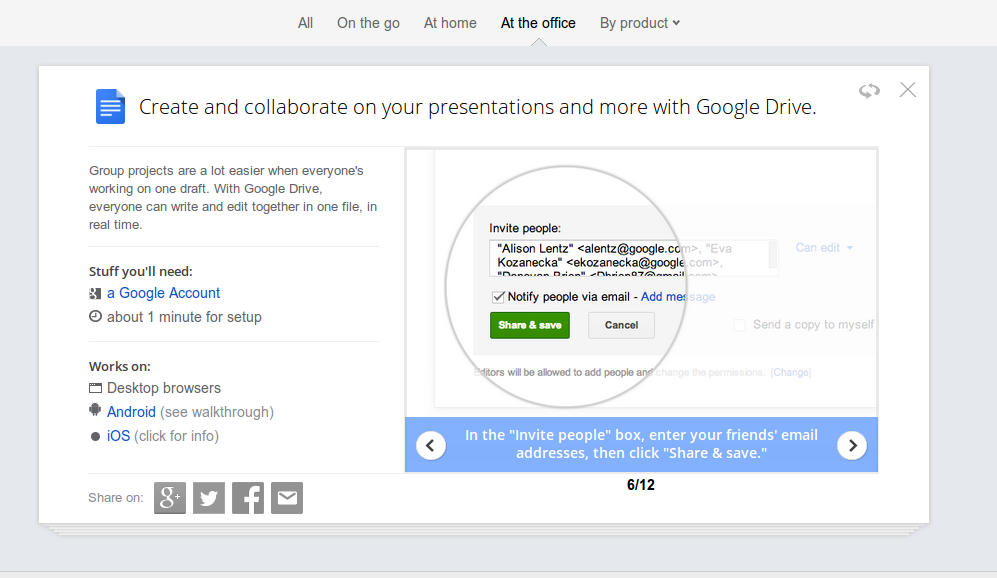Click the [Change] permissions link
The height and width of the screenshot is (578, 997).
pos(790,373)
